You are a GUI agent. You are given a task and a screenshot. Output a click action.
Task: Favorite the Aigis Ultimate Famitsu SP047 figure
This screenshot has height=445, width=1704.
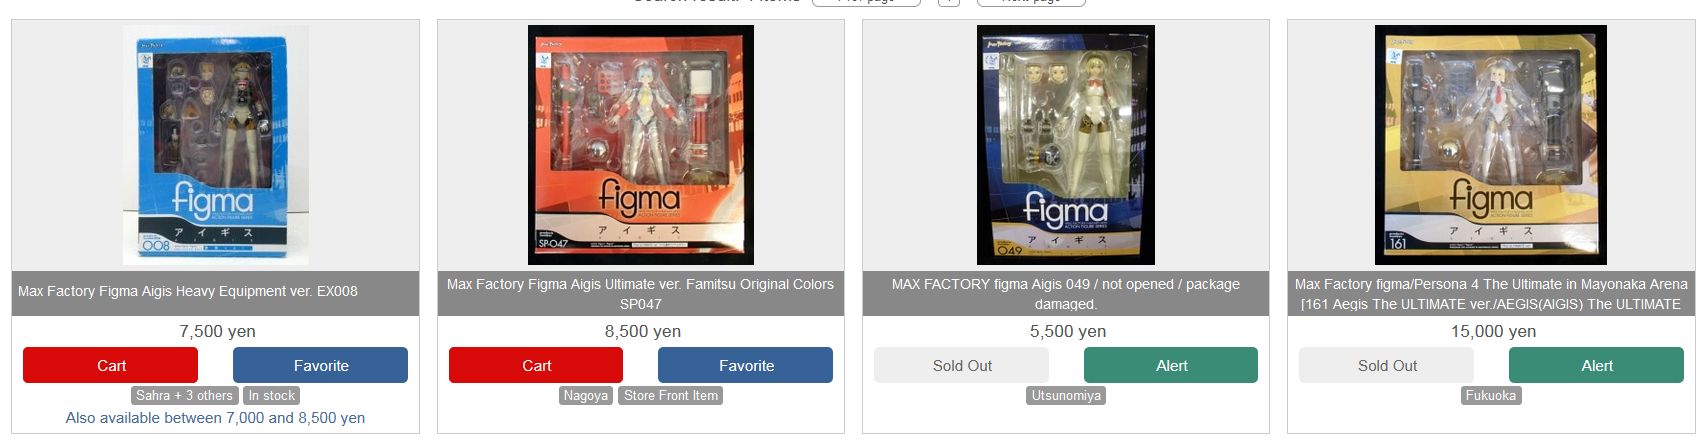745,365
